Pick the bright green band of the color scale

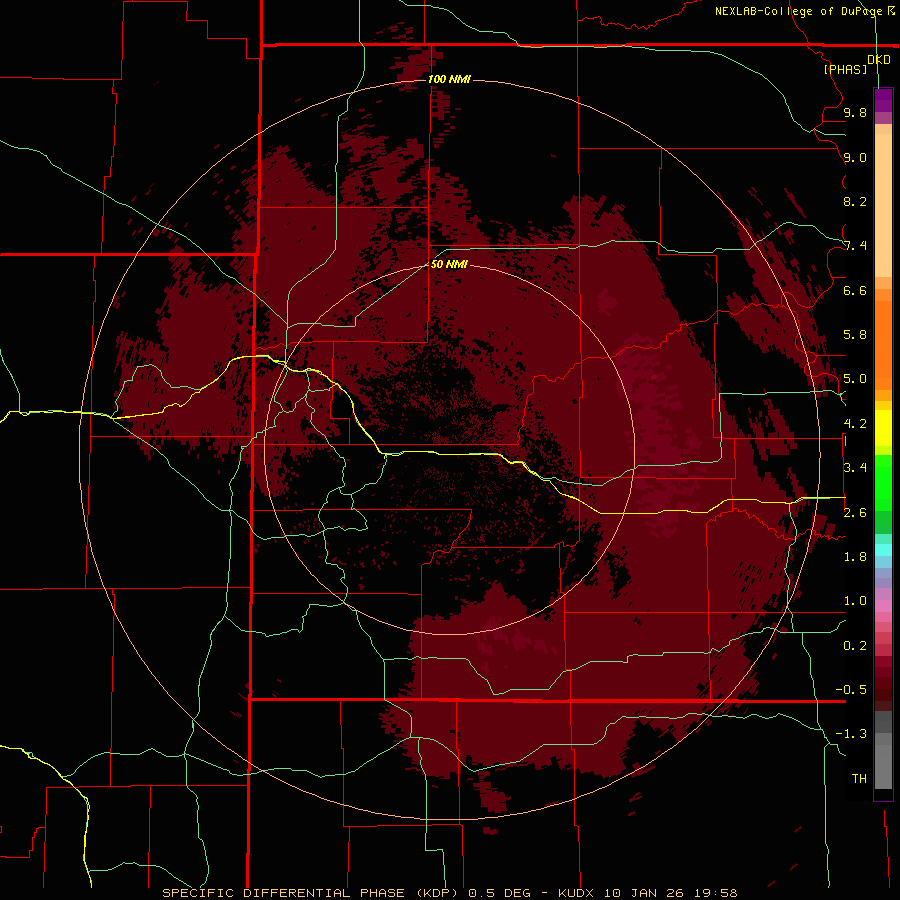pyautogui.click(x=883, y=482)
